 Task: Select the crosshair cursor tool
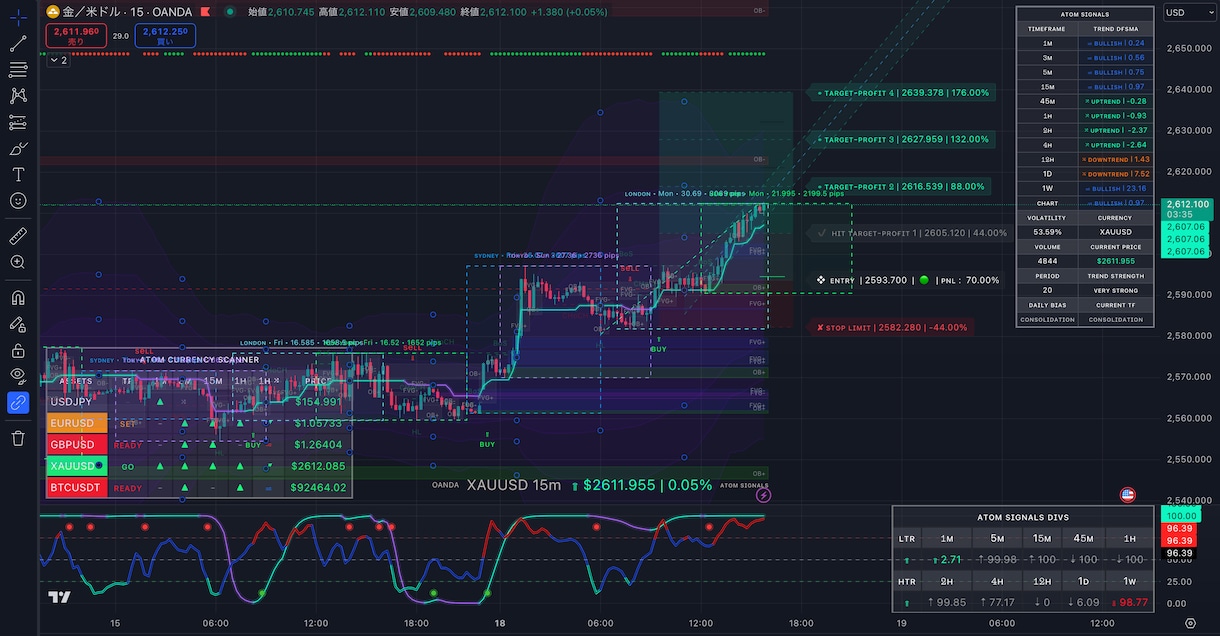click(x=18, y=18)
